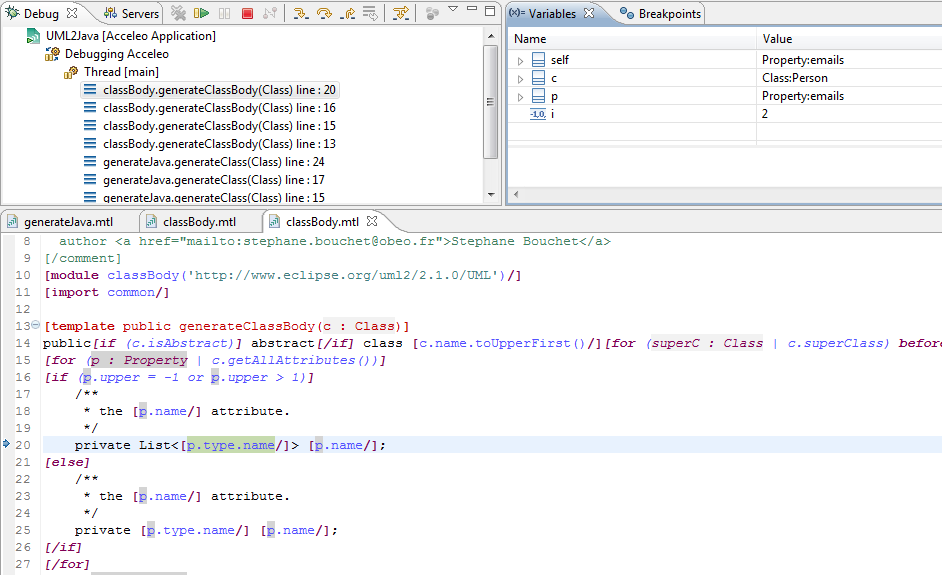The width and height of the screenshot is (942, 575).
Task: Expand the 'self' variable
Action: [520, 61]
